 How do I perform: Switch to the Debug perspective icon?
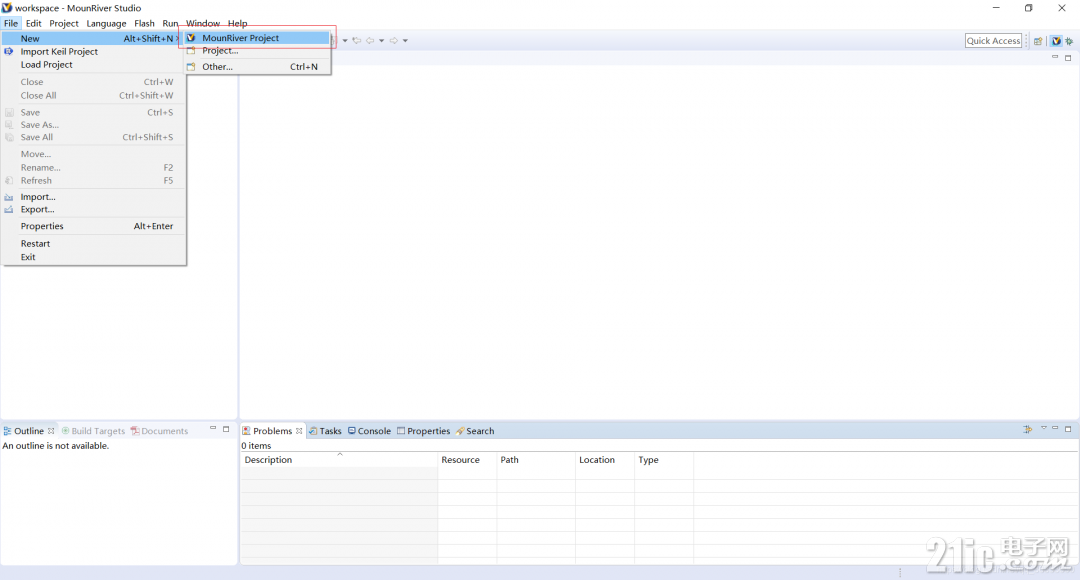[x=1069, y=41]
